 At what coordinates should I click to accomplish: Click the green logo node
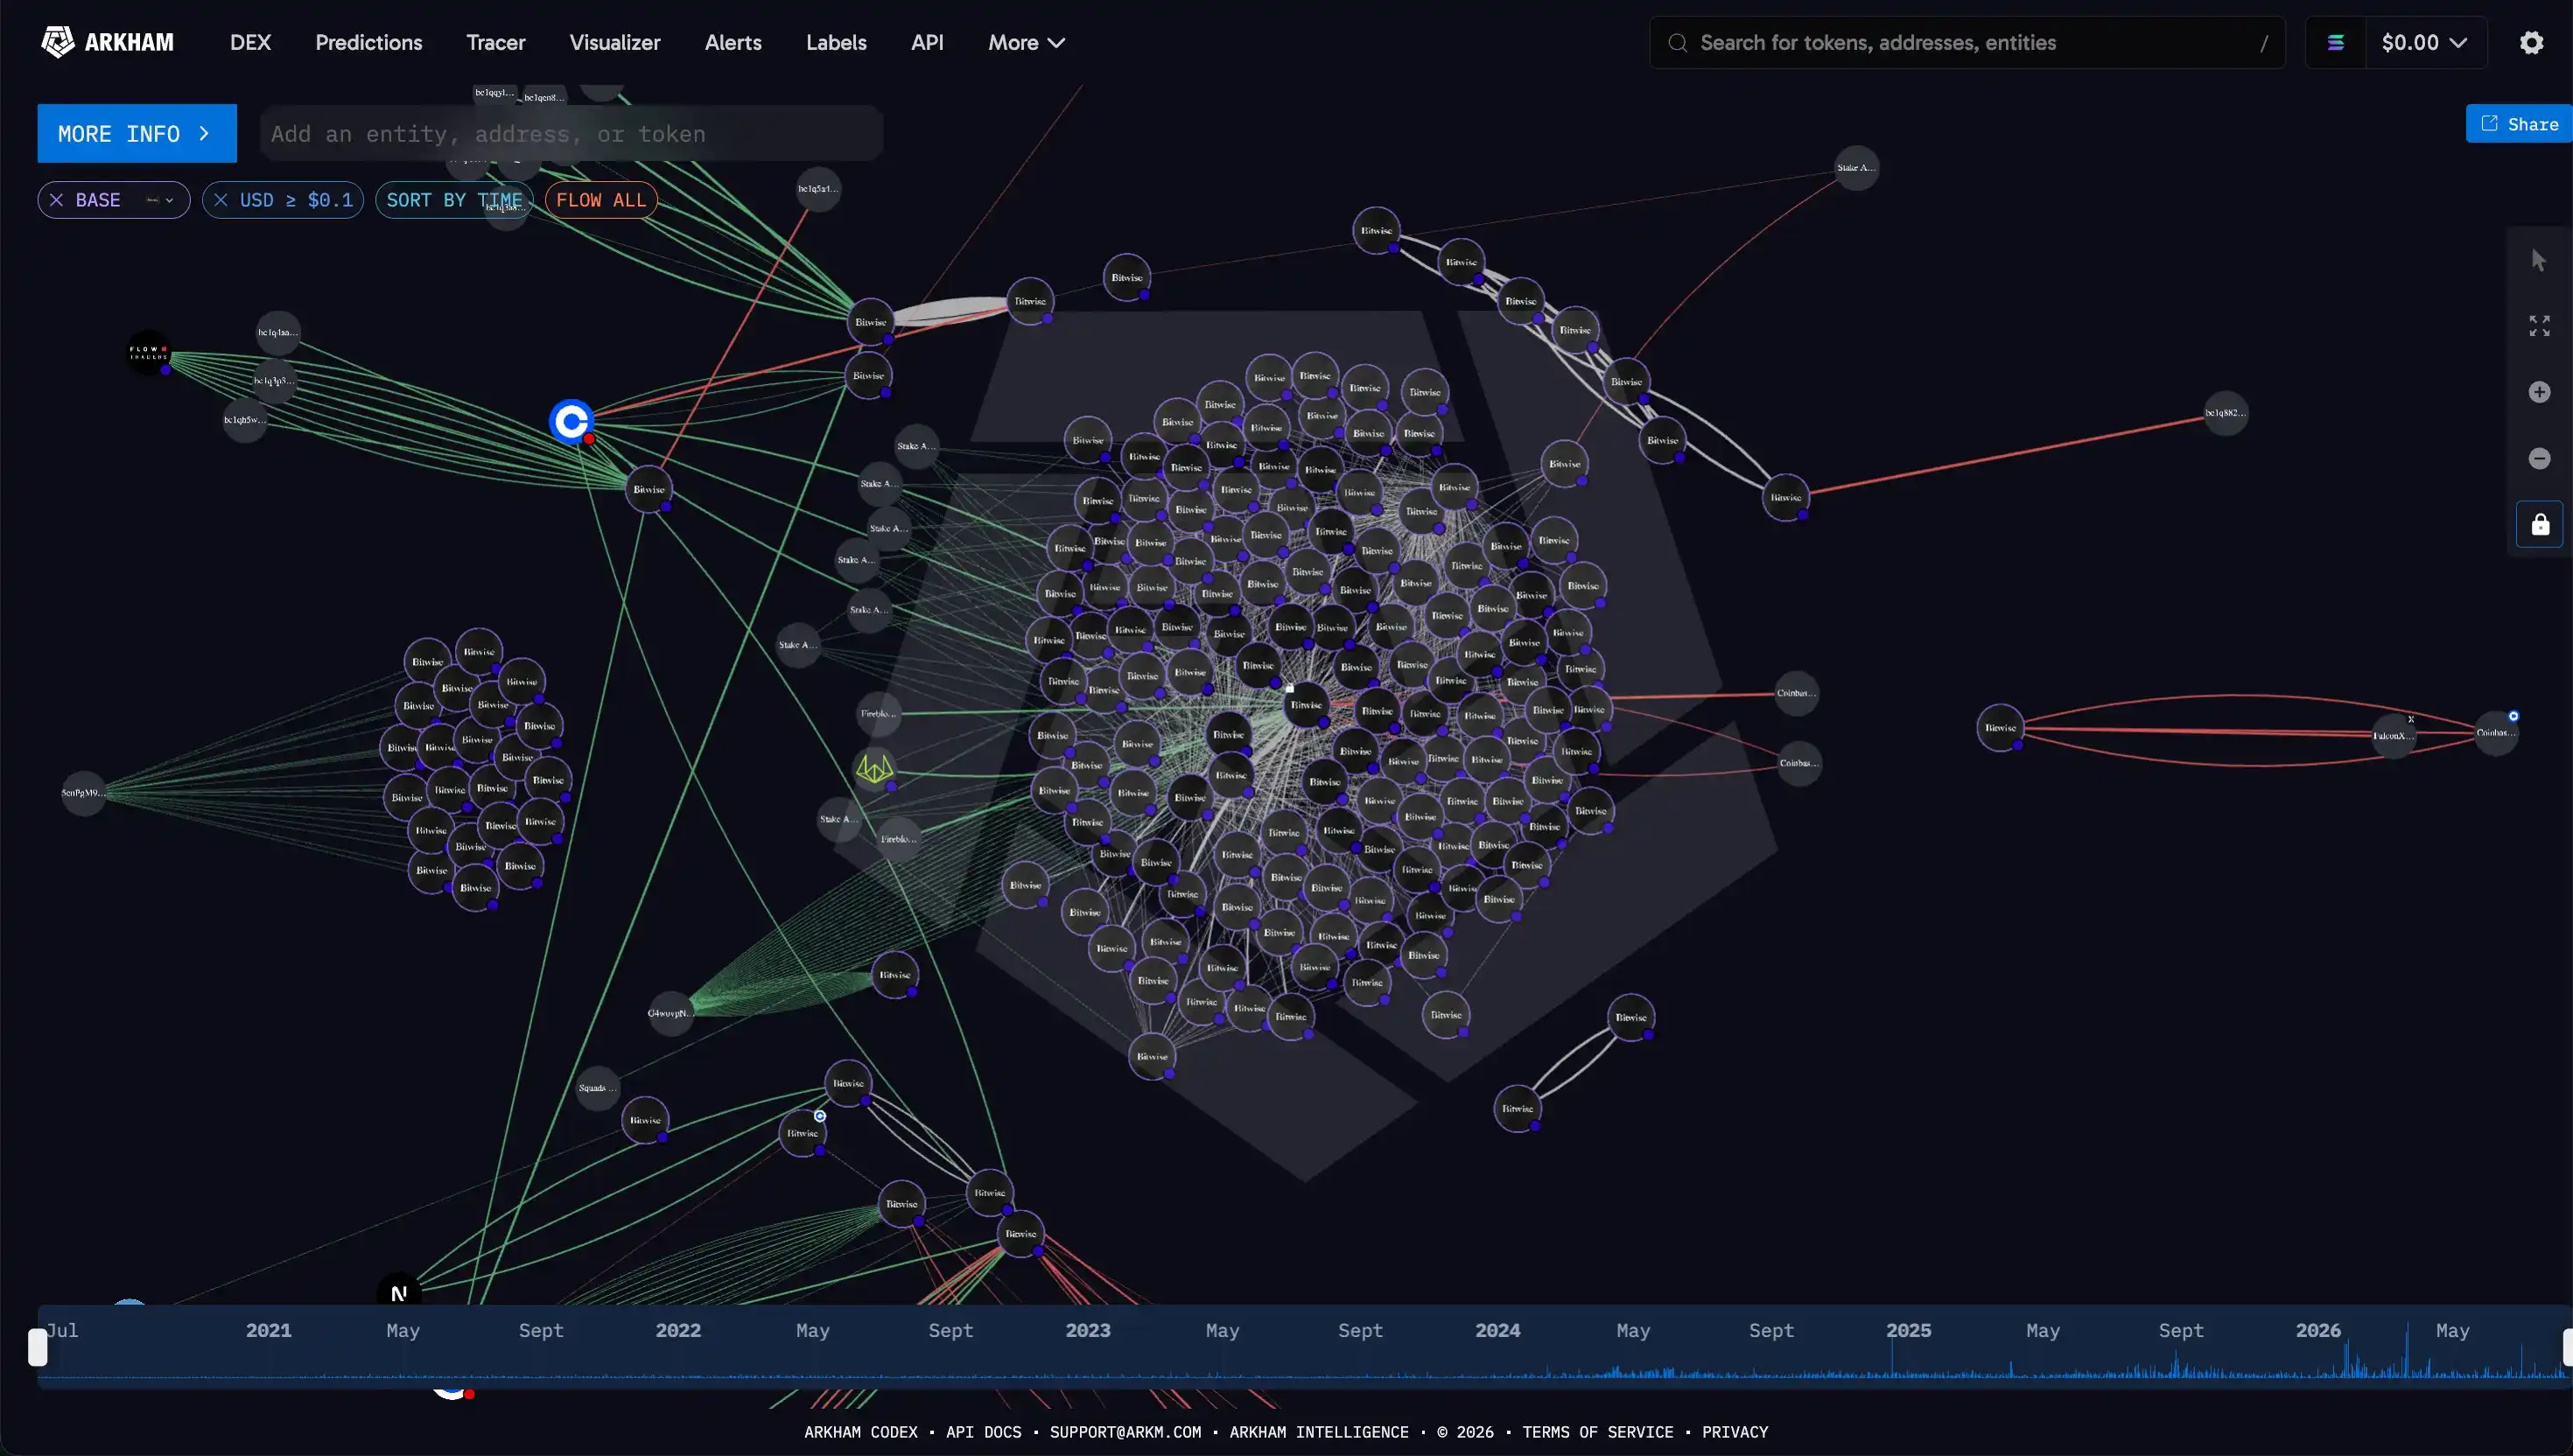pyautogui.click(x=874, y=769)
